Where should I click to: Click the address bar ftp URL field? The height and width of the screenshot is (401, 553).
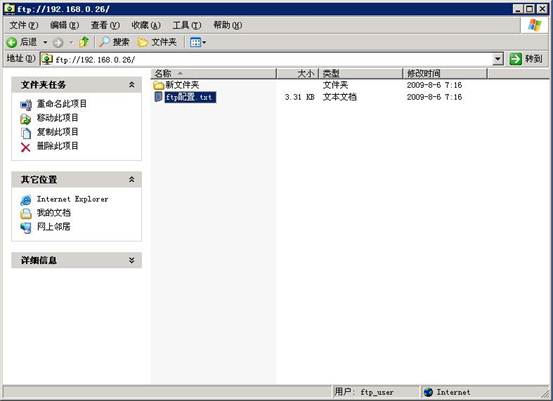(272, 59)
